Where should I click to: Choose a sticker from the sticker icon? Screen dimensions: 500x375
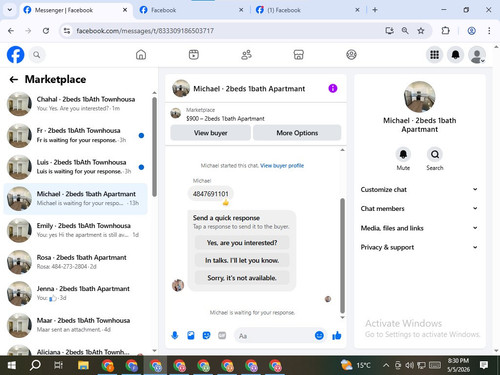(x=206, y=335)
